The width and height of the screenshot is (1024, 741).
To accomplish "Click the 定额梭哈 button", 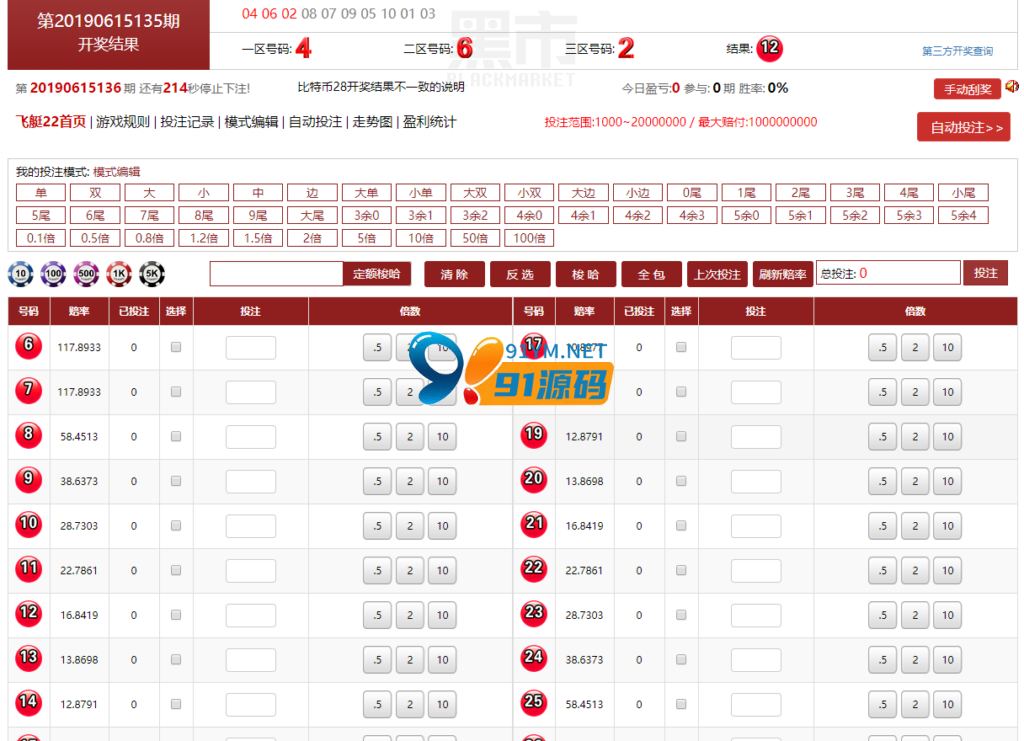I will tap(377, 274).
